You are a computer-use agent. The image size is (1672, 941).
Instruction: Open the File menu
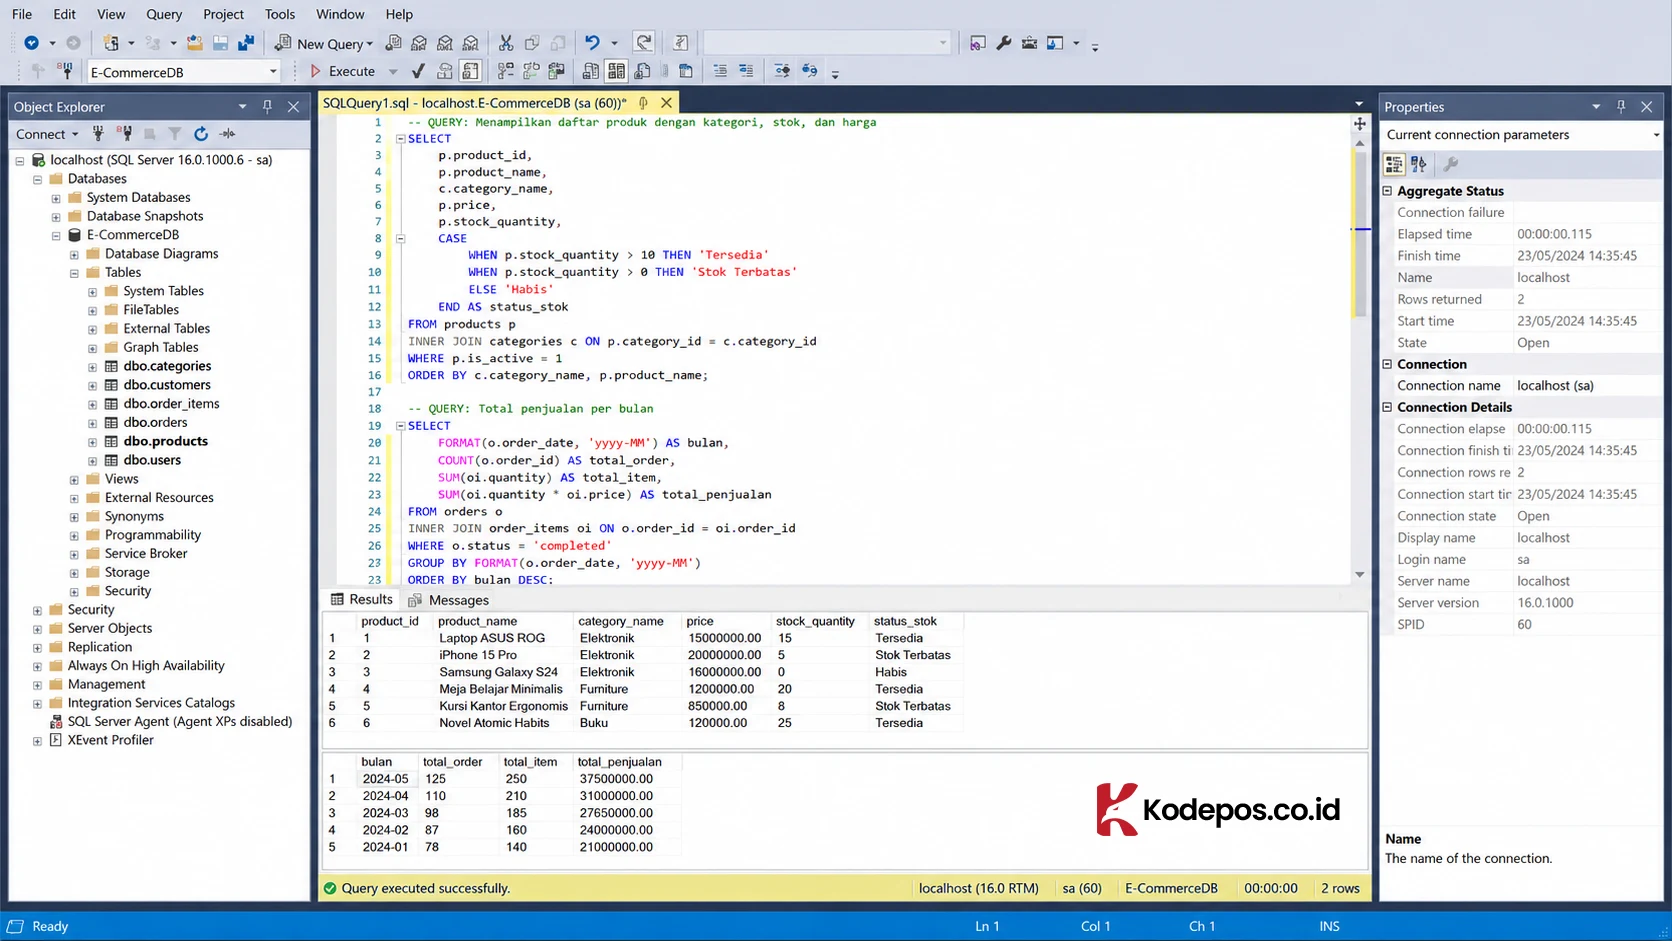click(x=21, y=14)
